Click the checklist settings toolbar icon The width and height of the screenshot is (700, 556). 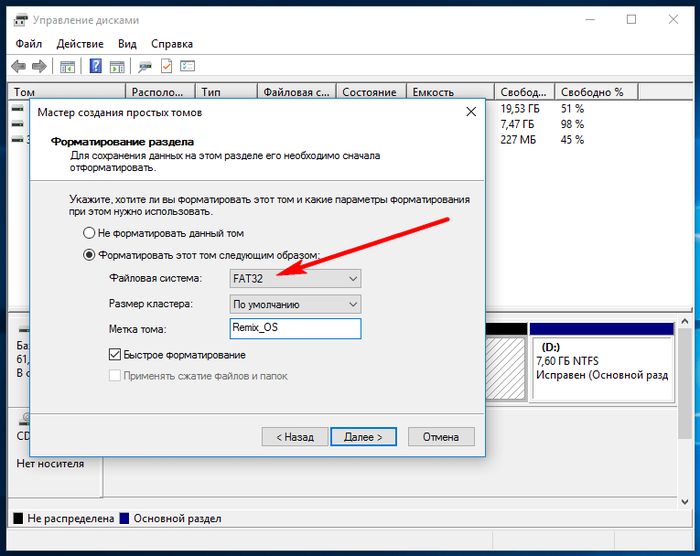coord(188,66)
